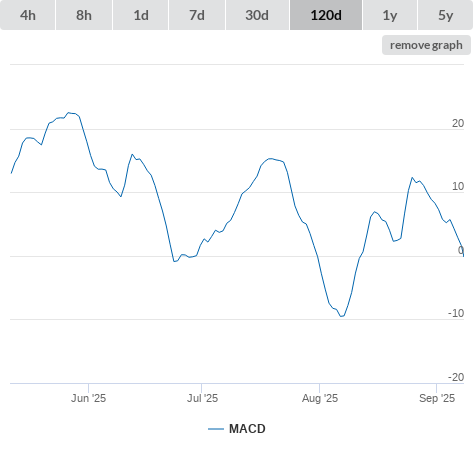
Task: Choose the 1d time range tab
Action: (x=141, y=15)
